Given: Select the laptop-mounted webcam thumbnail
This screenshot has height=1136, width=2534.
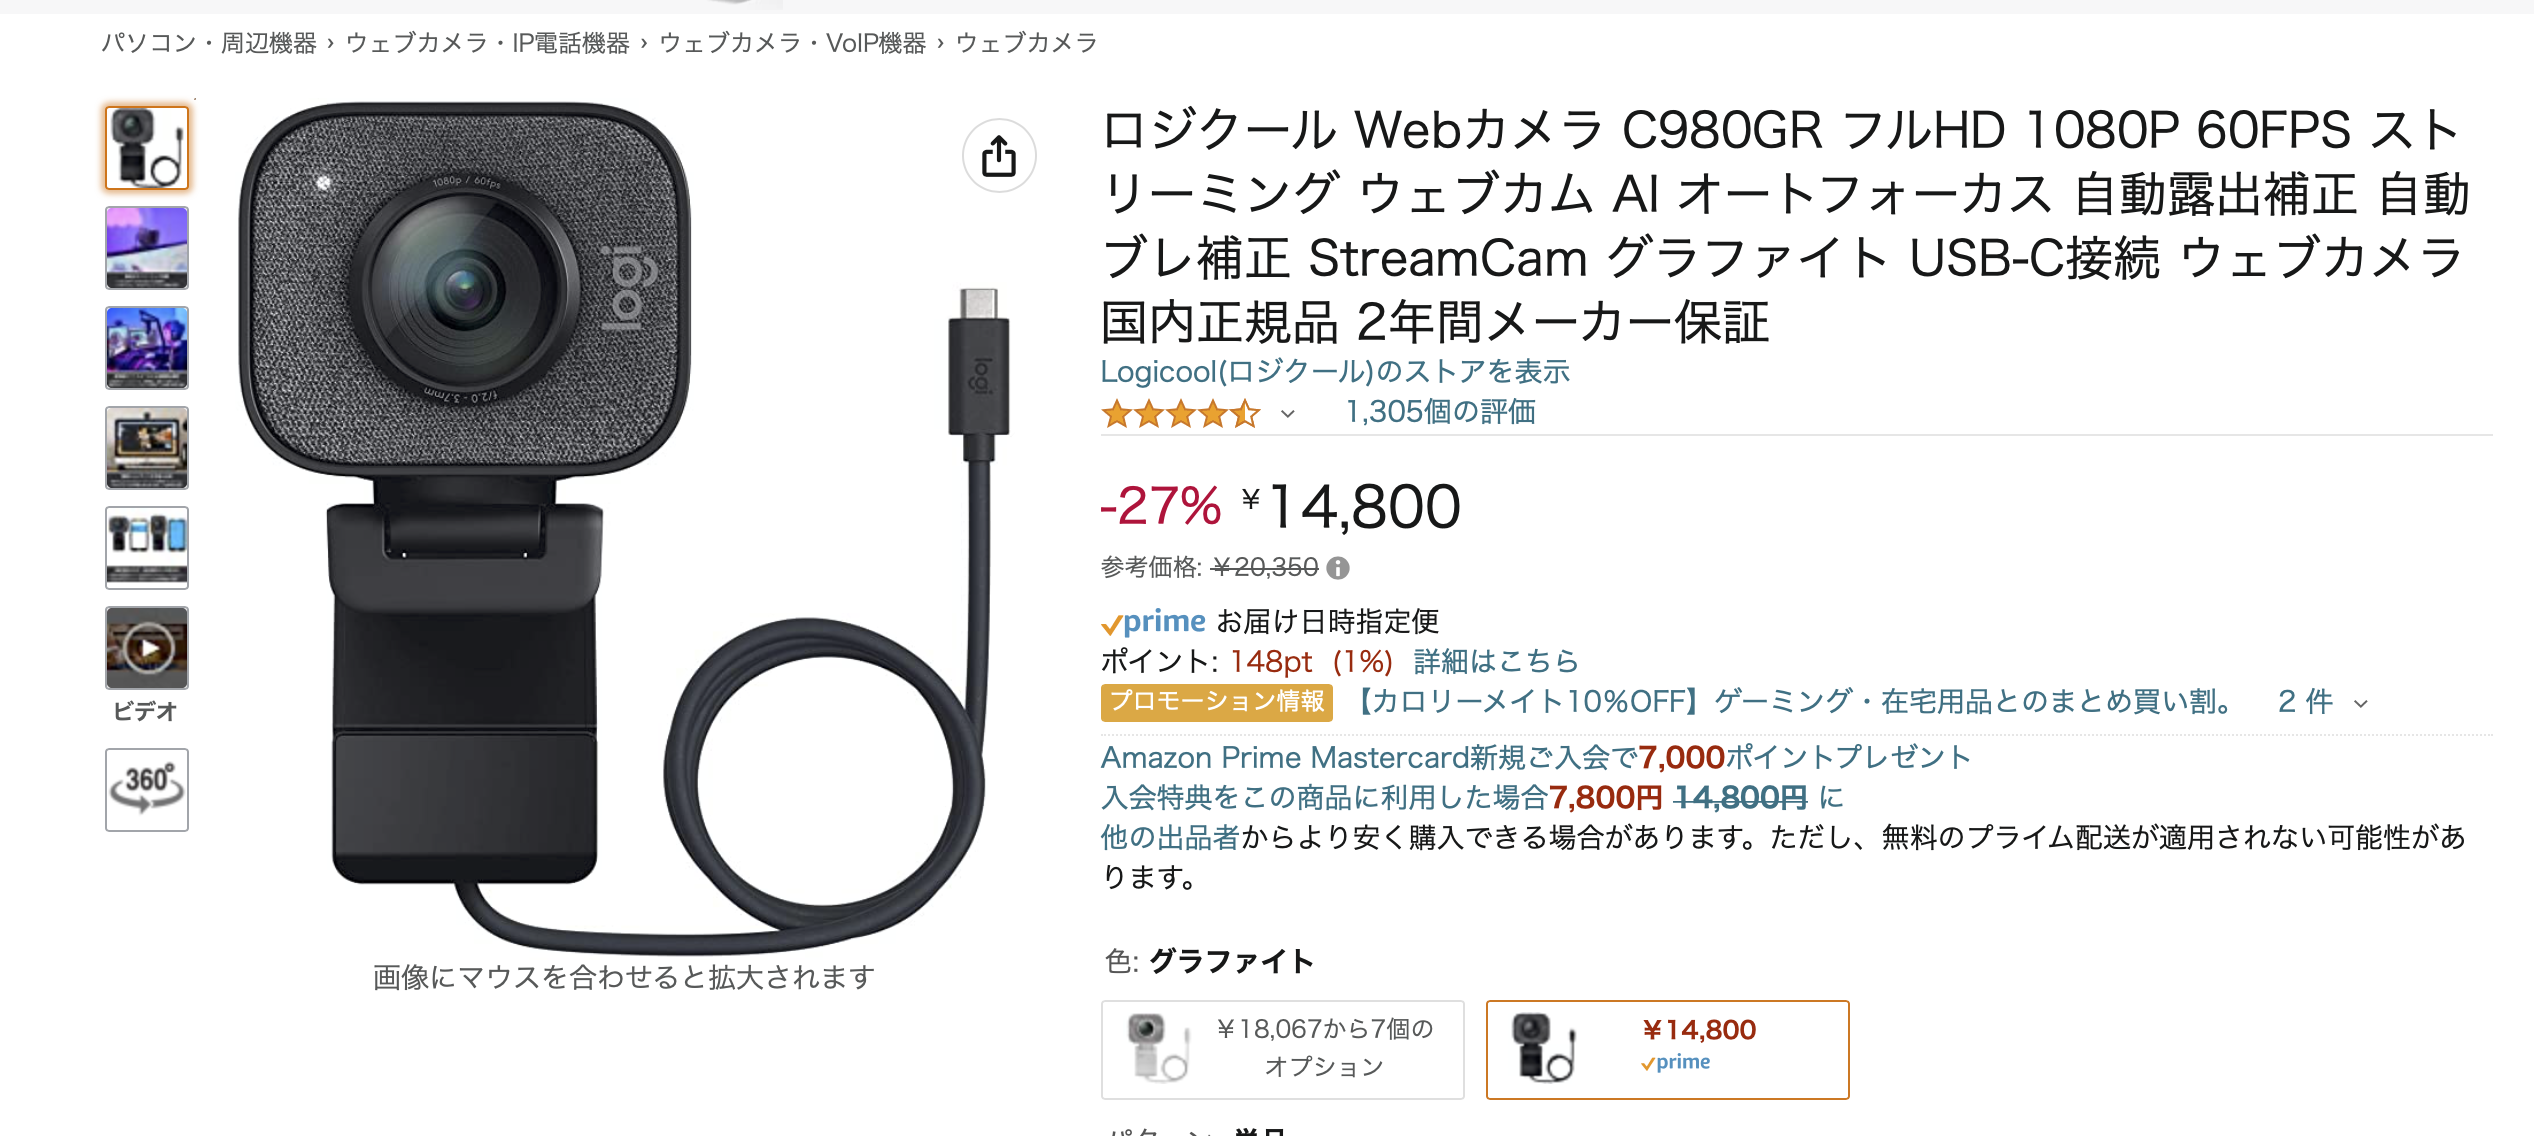Looking at the screenshot, I should tap(147, 448).
